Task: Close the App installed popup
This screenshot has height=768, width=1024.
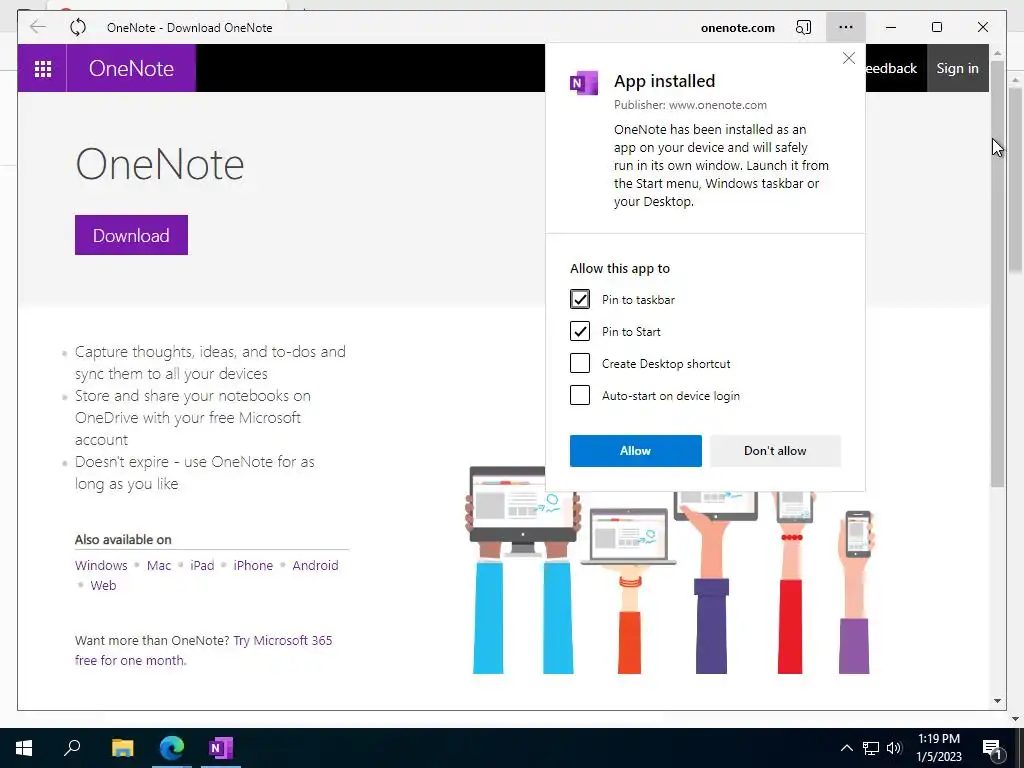Action: (x=848, y=58)
